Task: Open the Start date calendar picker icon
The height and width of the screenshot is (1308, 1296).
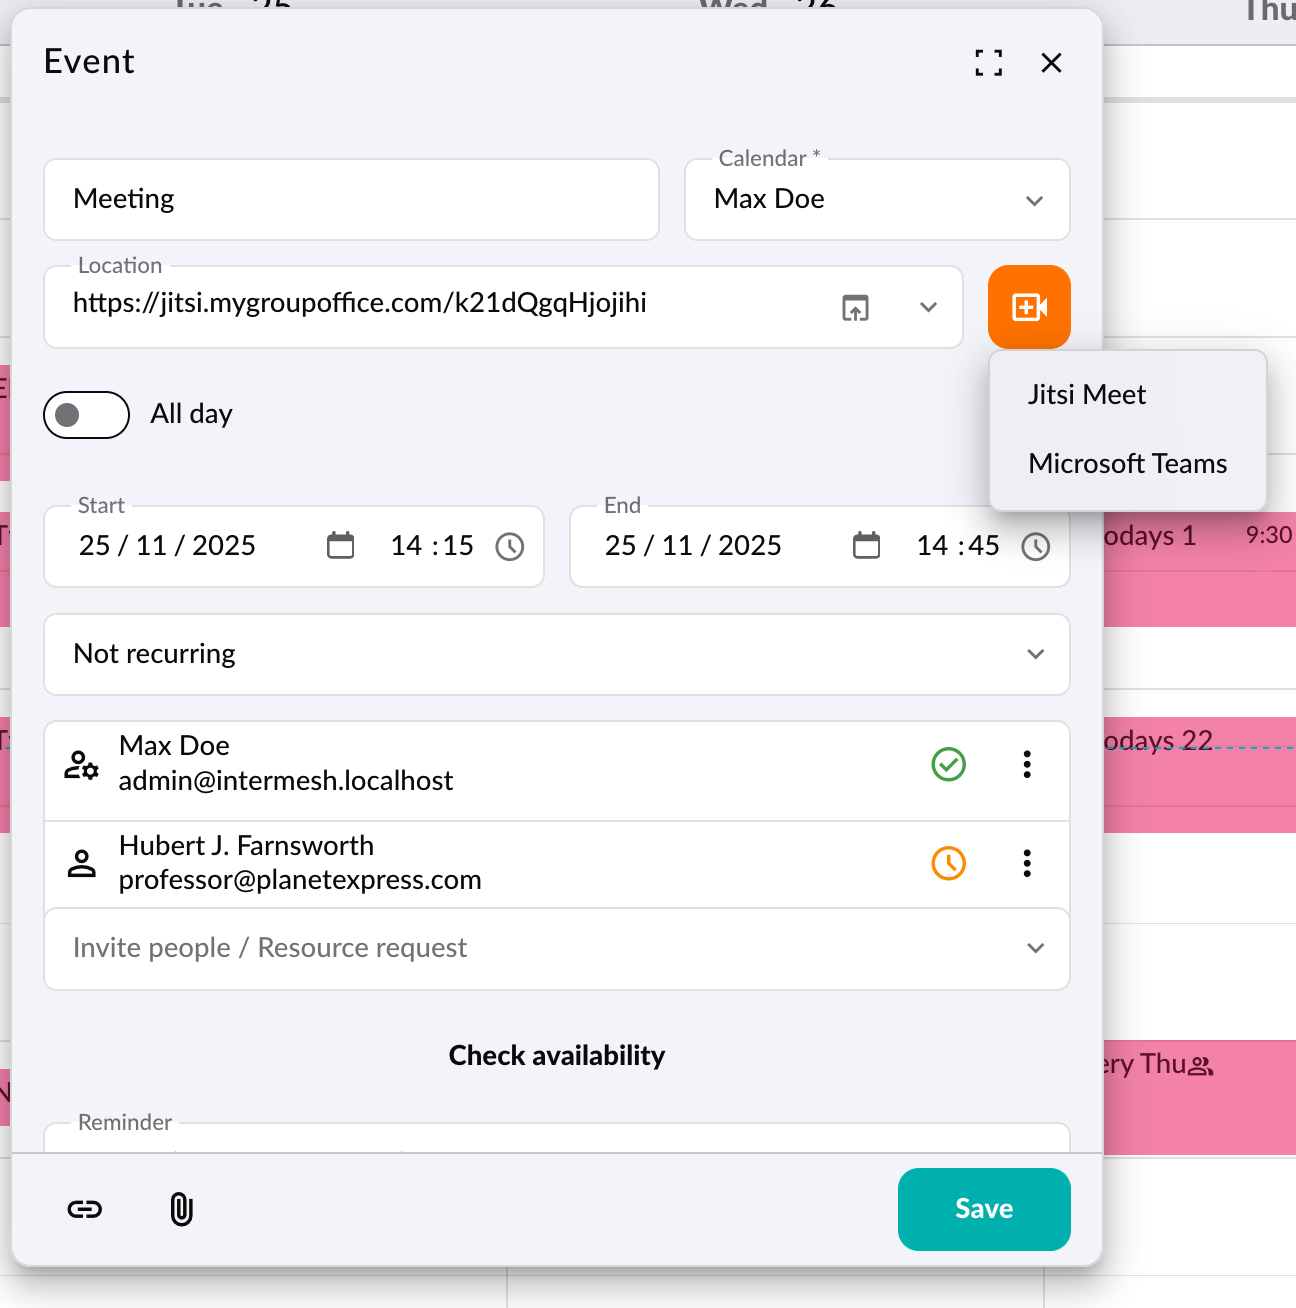Action: coord(340,546)
